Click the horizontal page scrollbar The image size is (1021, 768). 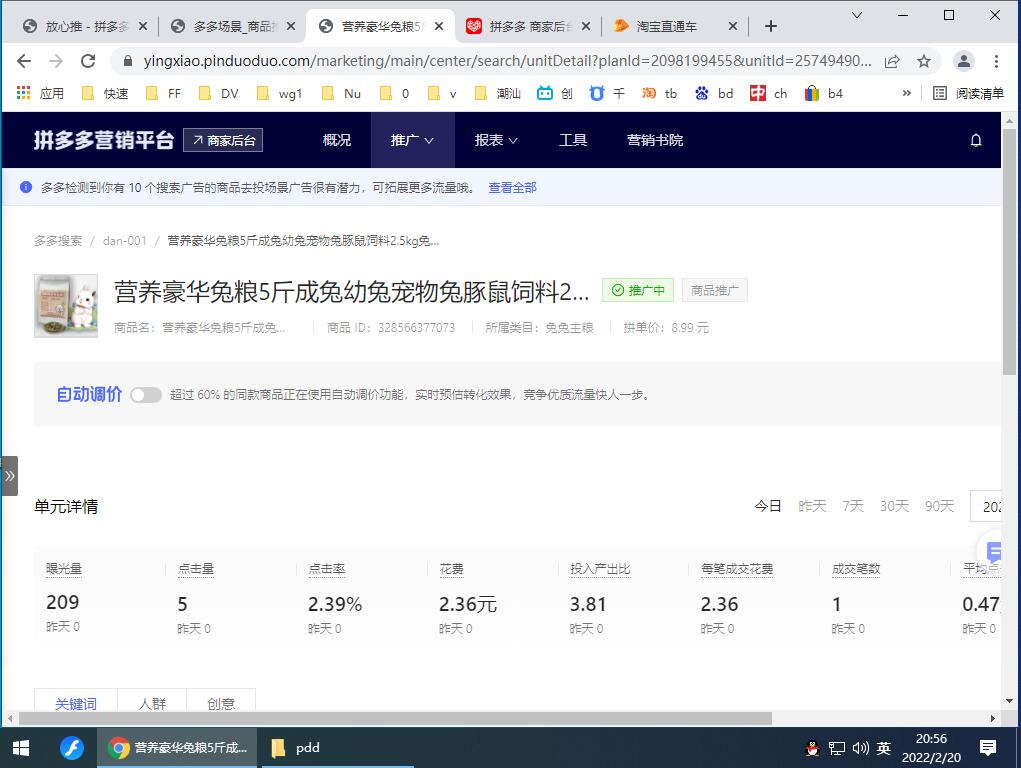(x=395, y=718)
